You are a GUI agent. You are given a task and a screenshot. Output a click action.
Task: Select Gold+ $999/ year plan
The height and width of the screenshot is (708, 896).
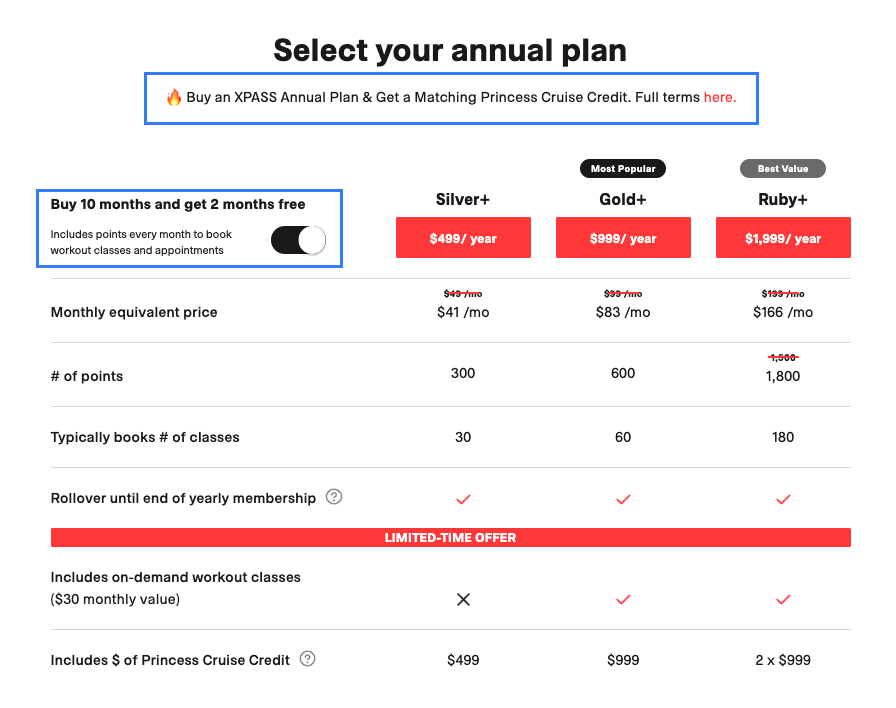623,238
